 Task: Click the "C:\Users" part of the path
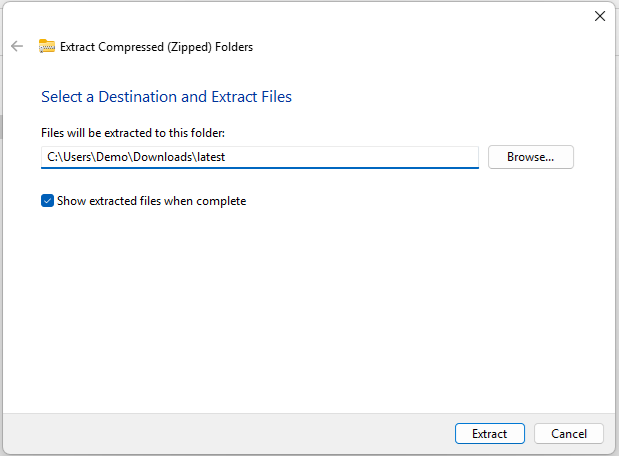[66, 157]
